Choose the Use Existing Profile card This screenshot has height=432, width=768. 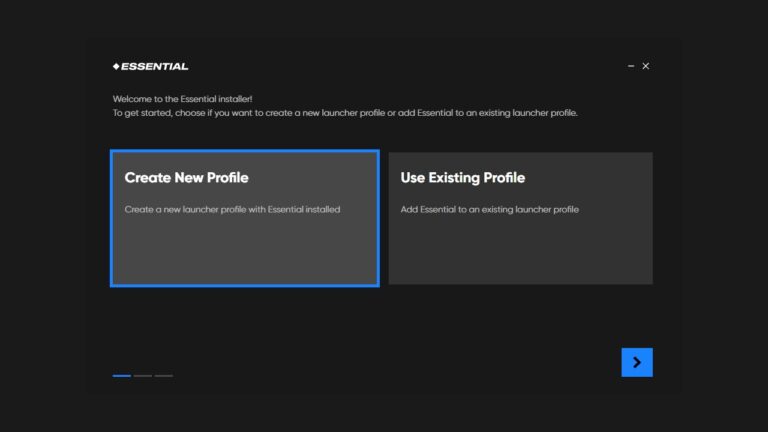[521, 218]
